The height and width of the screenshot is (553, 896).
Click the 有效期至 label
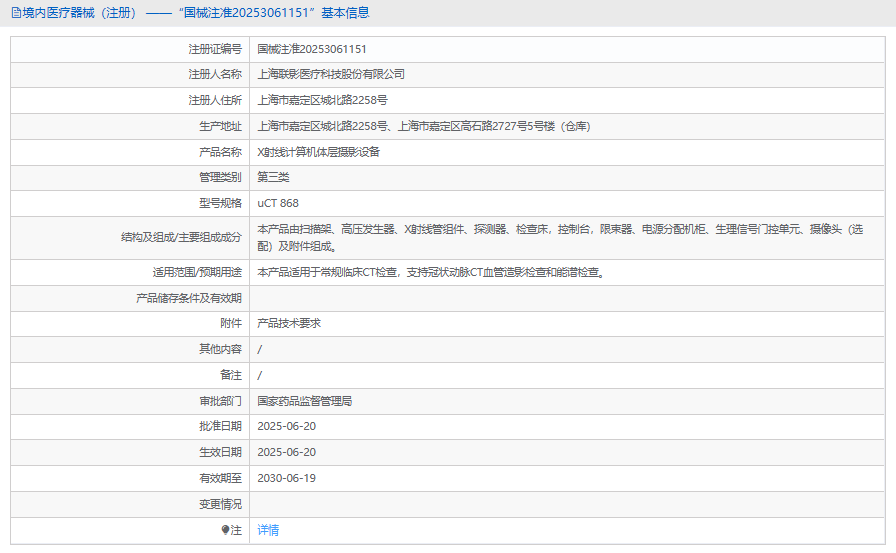(x=221, y=478)
